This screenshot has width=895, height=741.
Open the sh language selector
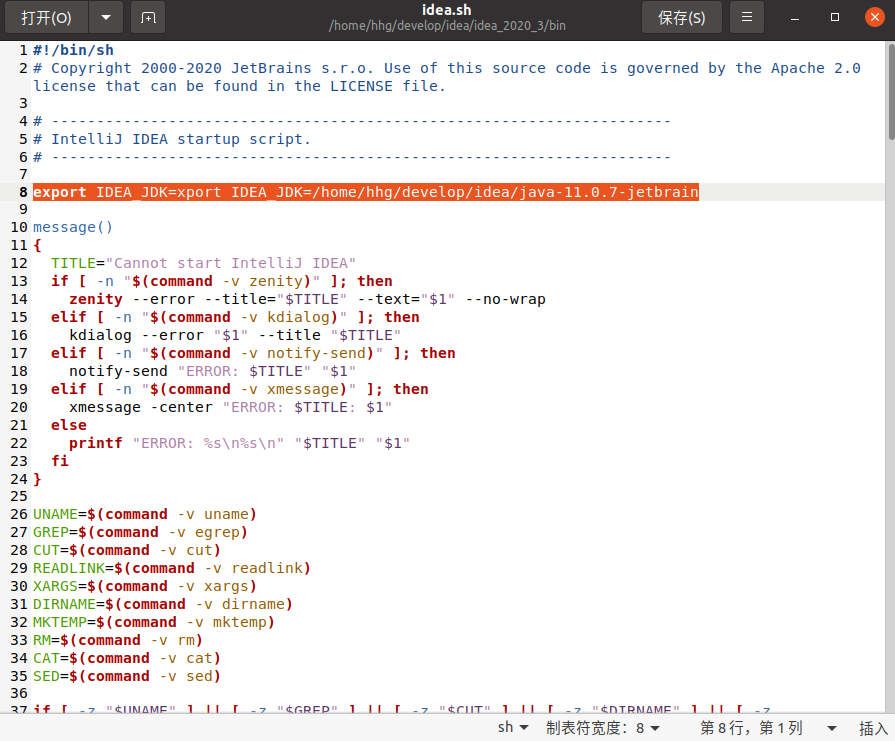(x=513, y=727)
